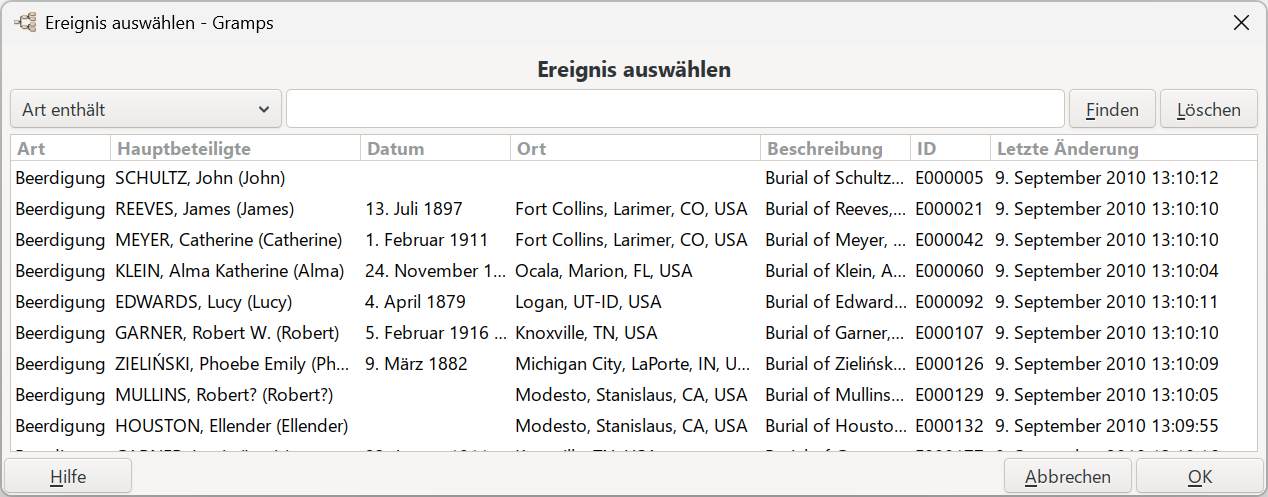
Task: Click the Löschen button
Action: click(x=1209, y=109)
